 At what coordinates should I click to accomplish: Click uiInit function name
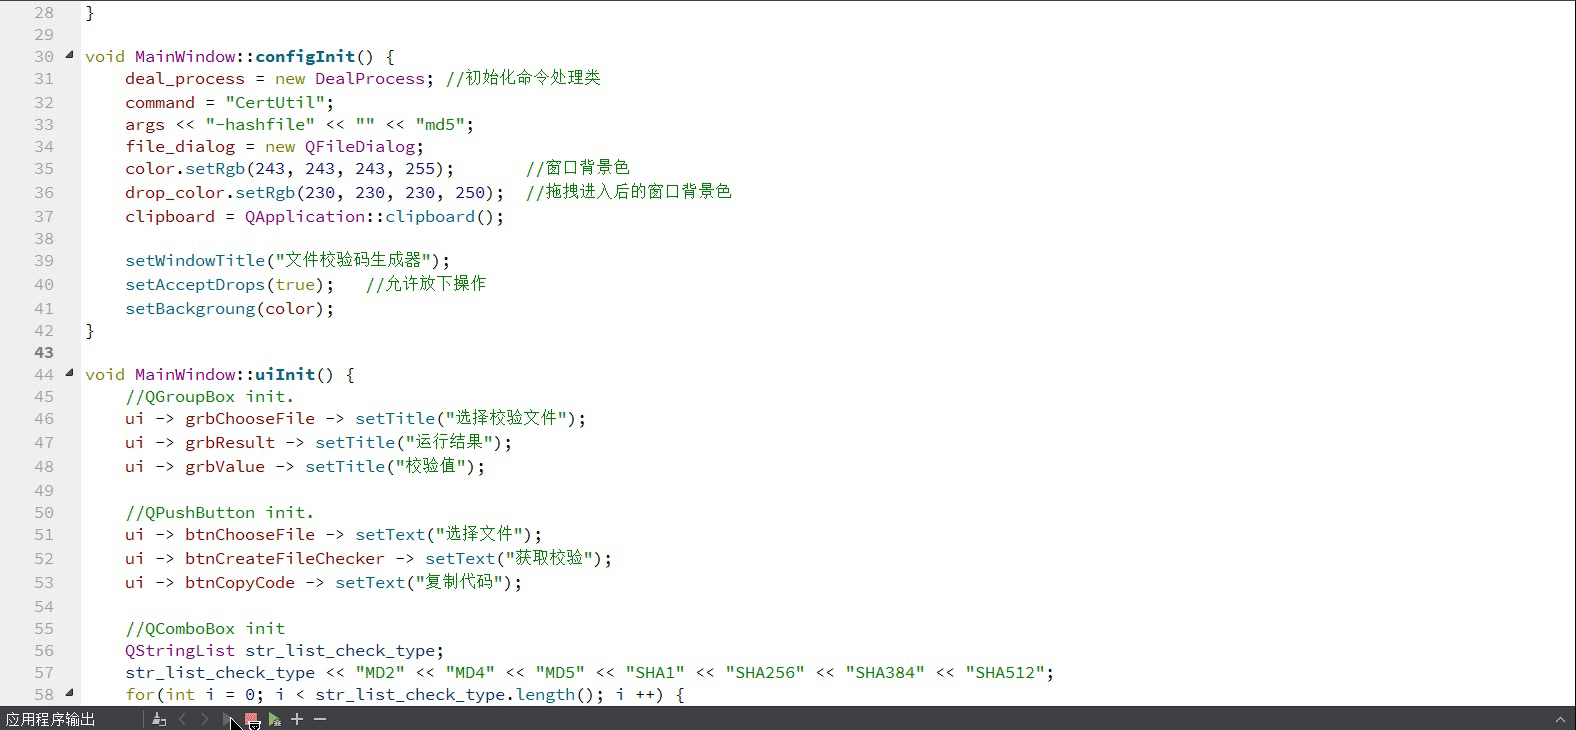(x=285, y=374)
